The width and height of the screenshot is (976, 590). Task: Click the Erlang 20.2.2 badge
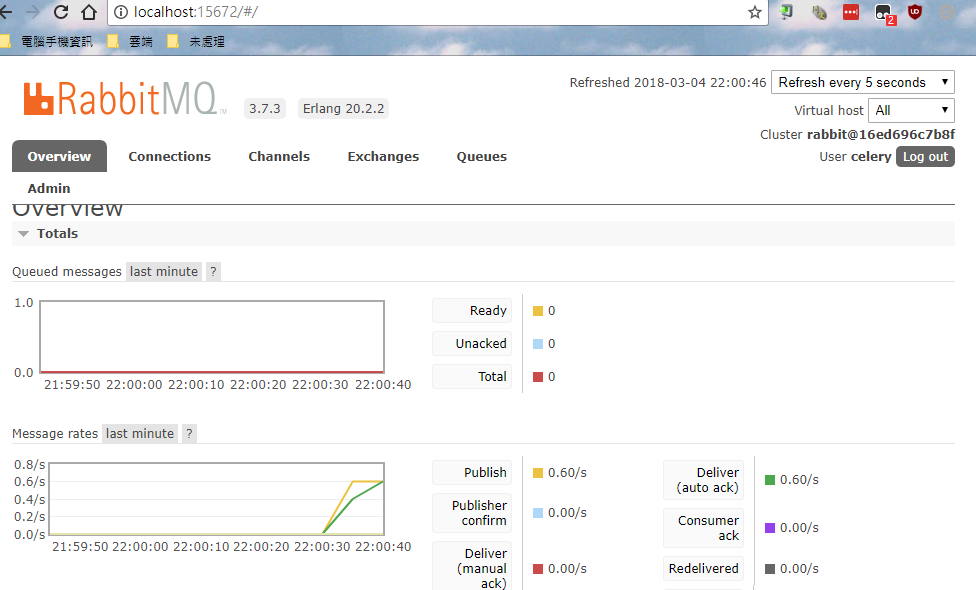[343, 108]
